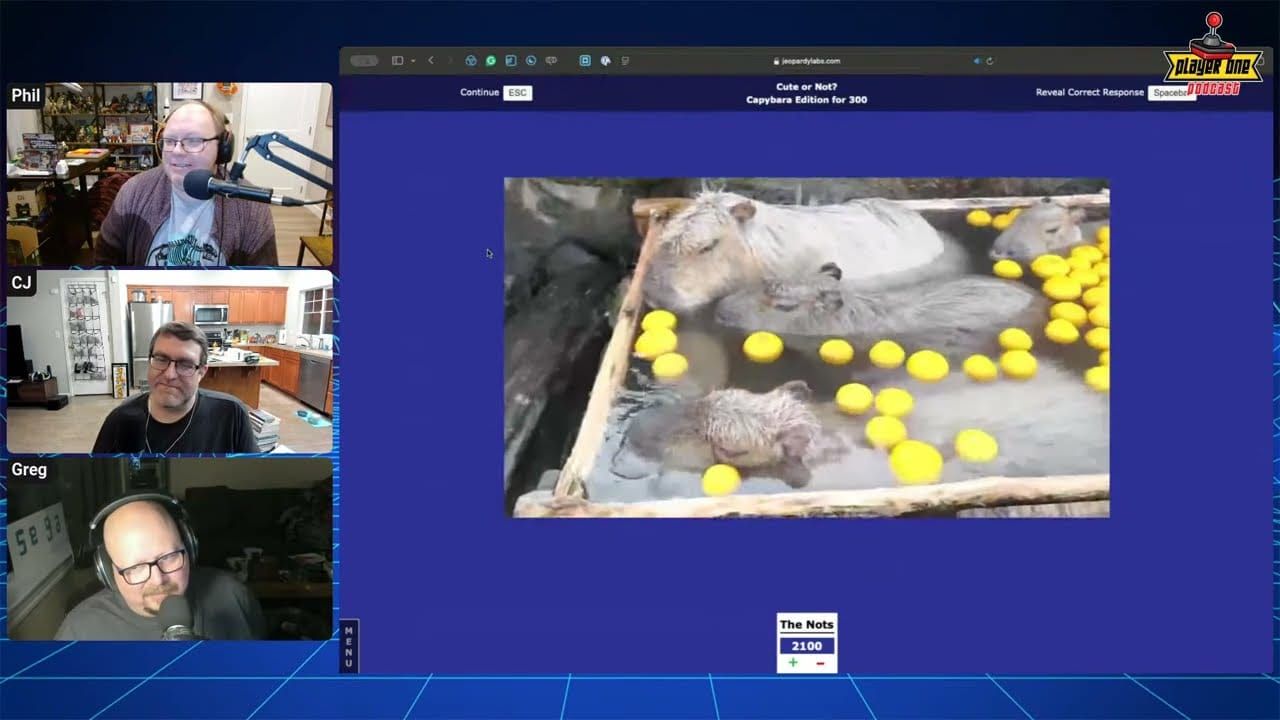Image resolution: width=1280 pixels, height=720 pixels.
Task: Click Phil's webcam feed
Action: coord(170,175)
